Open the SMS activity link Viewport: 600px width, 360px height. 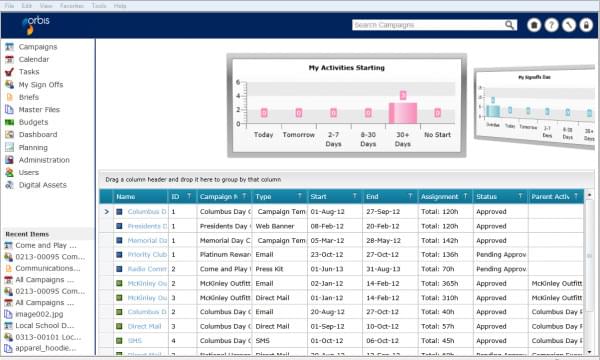tap(135, 341)
